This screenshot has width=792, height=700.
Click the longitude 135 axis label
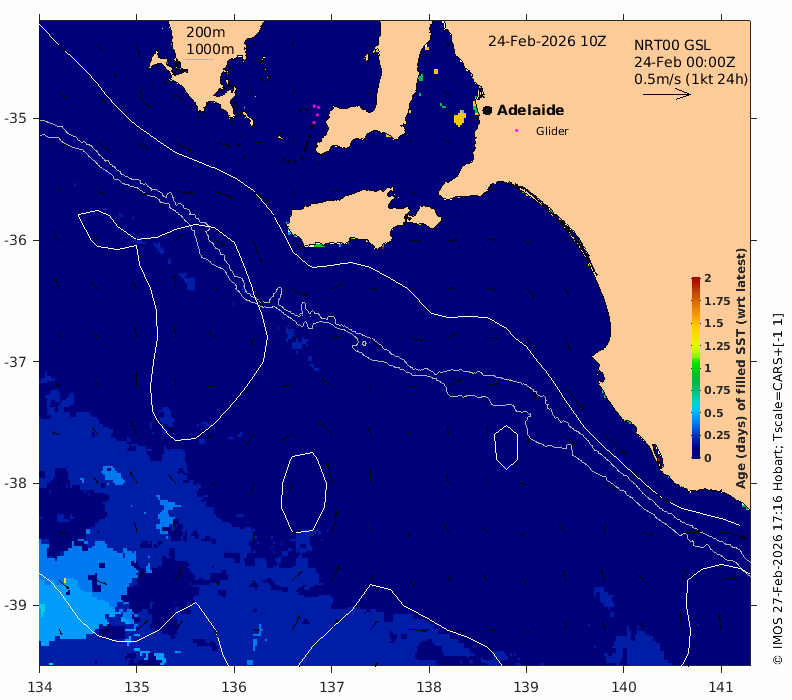(137, 687)
